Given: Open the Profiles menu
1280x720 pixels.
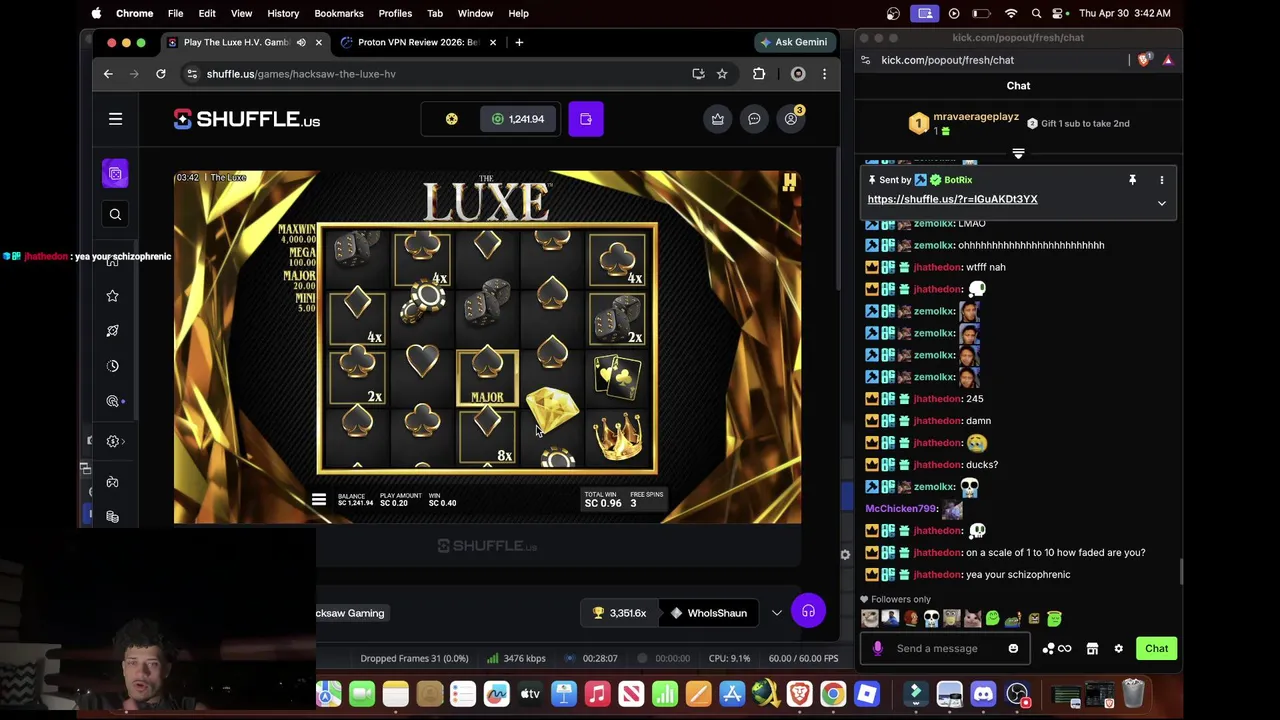Looking at the screenshot, I should [395, 13].
